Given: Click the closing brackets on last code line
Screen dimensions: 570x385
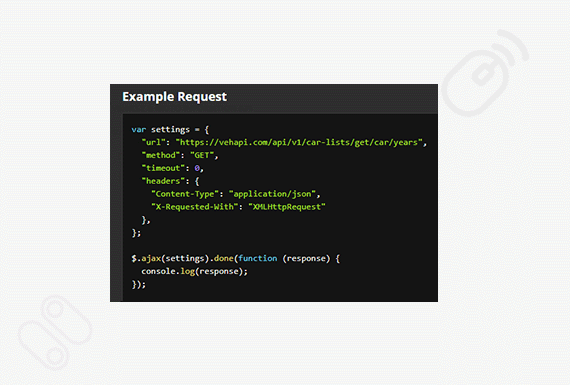Looking at the screenshot, I should click(139, 284).
